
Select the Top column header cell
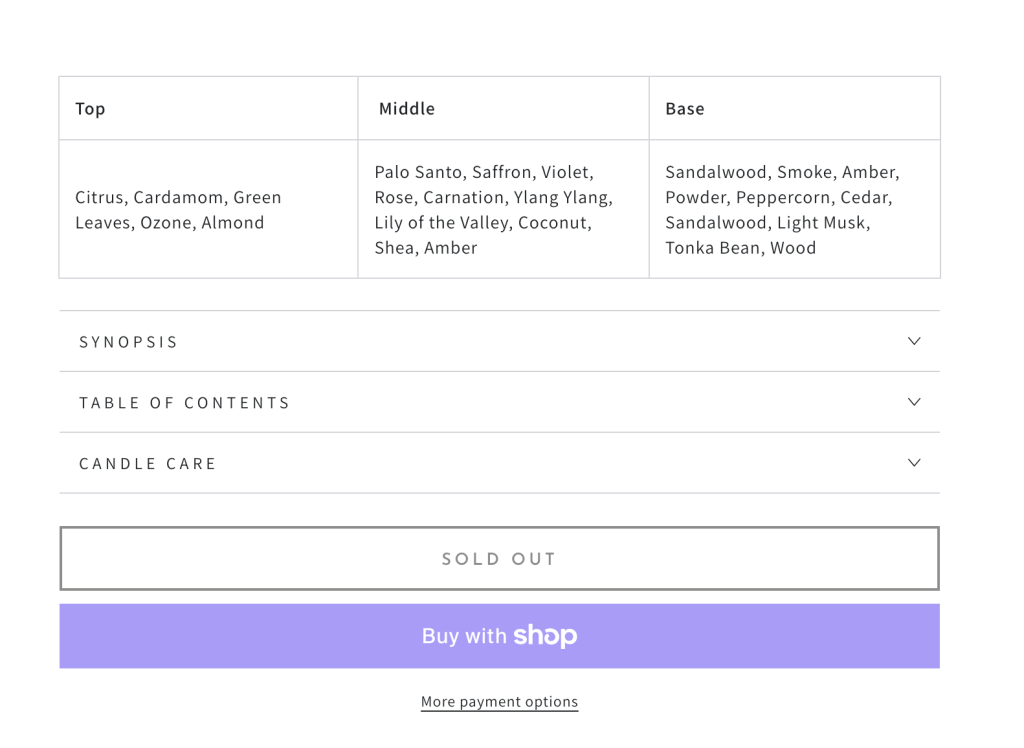[90, 109]
